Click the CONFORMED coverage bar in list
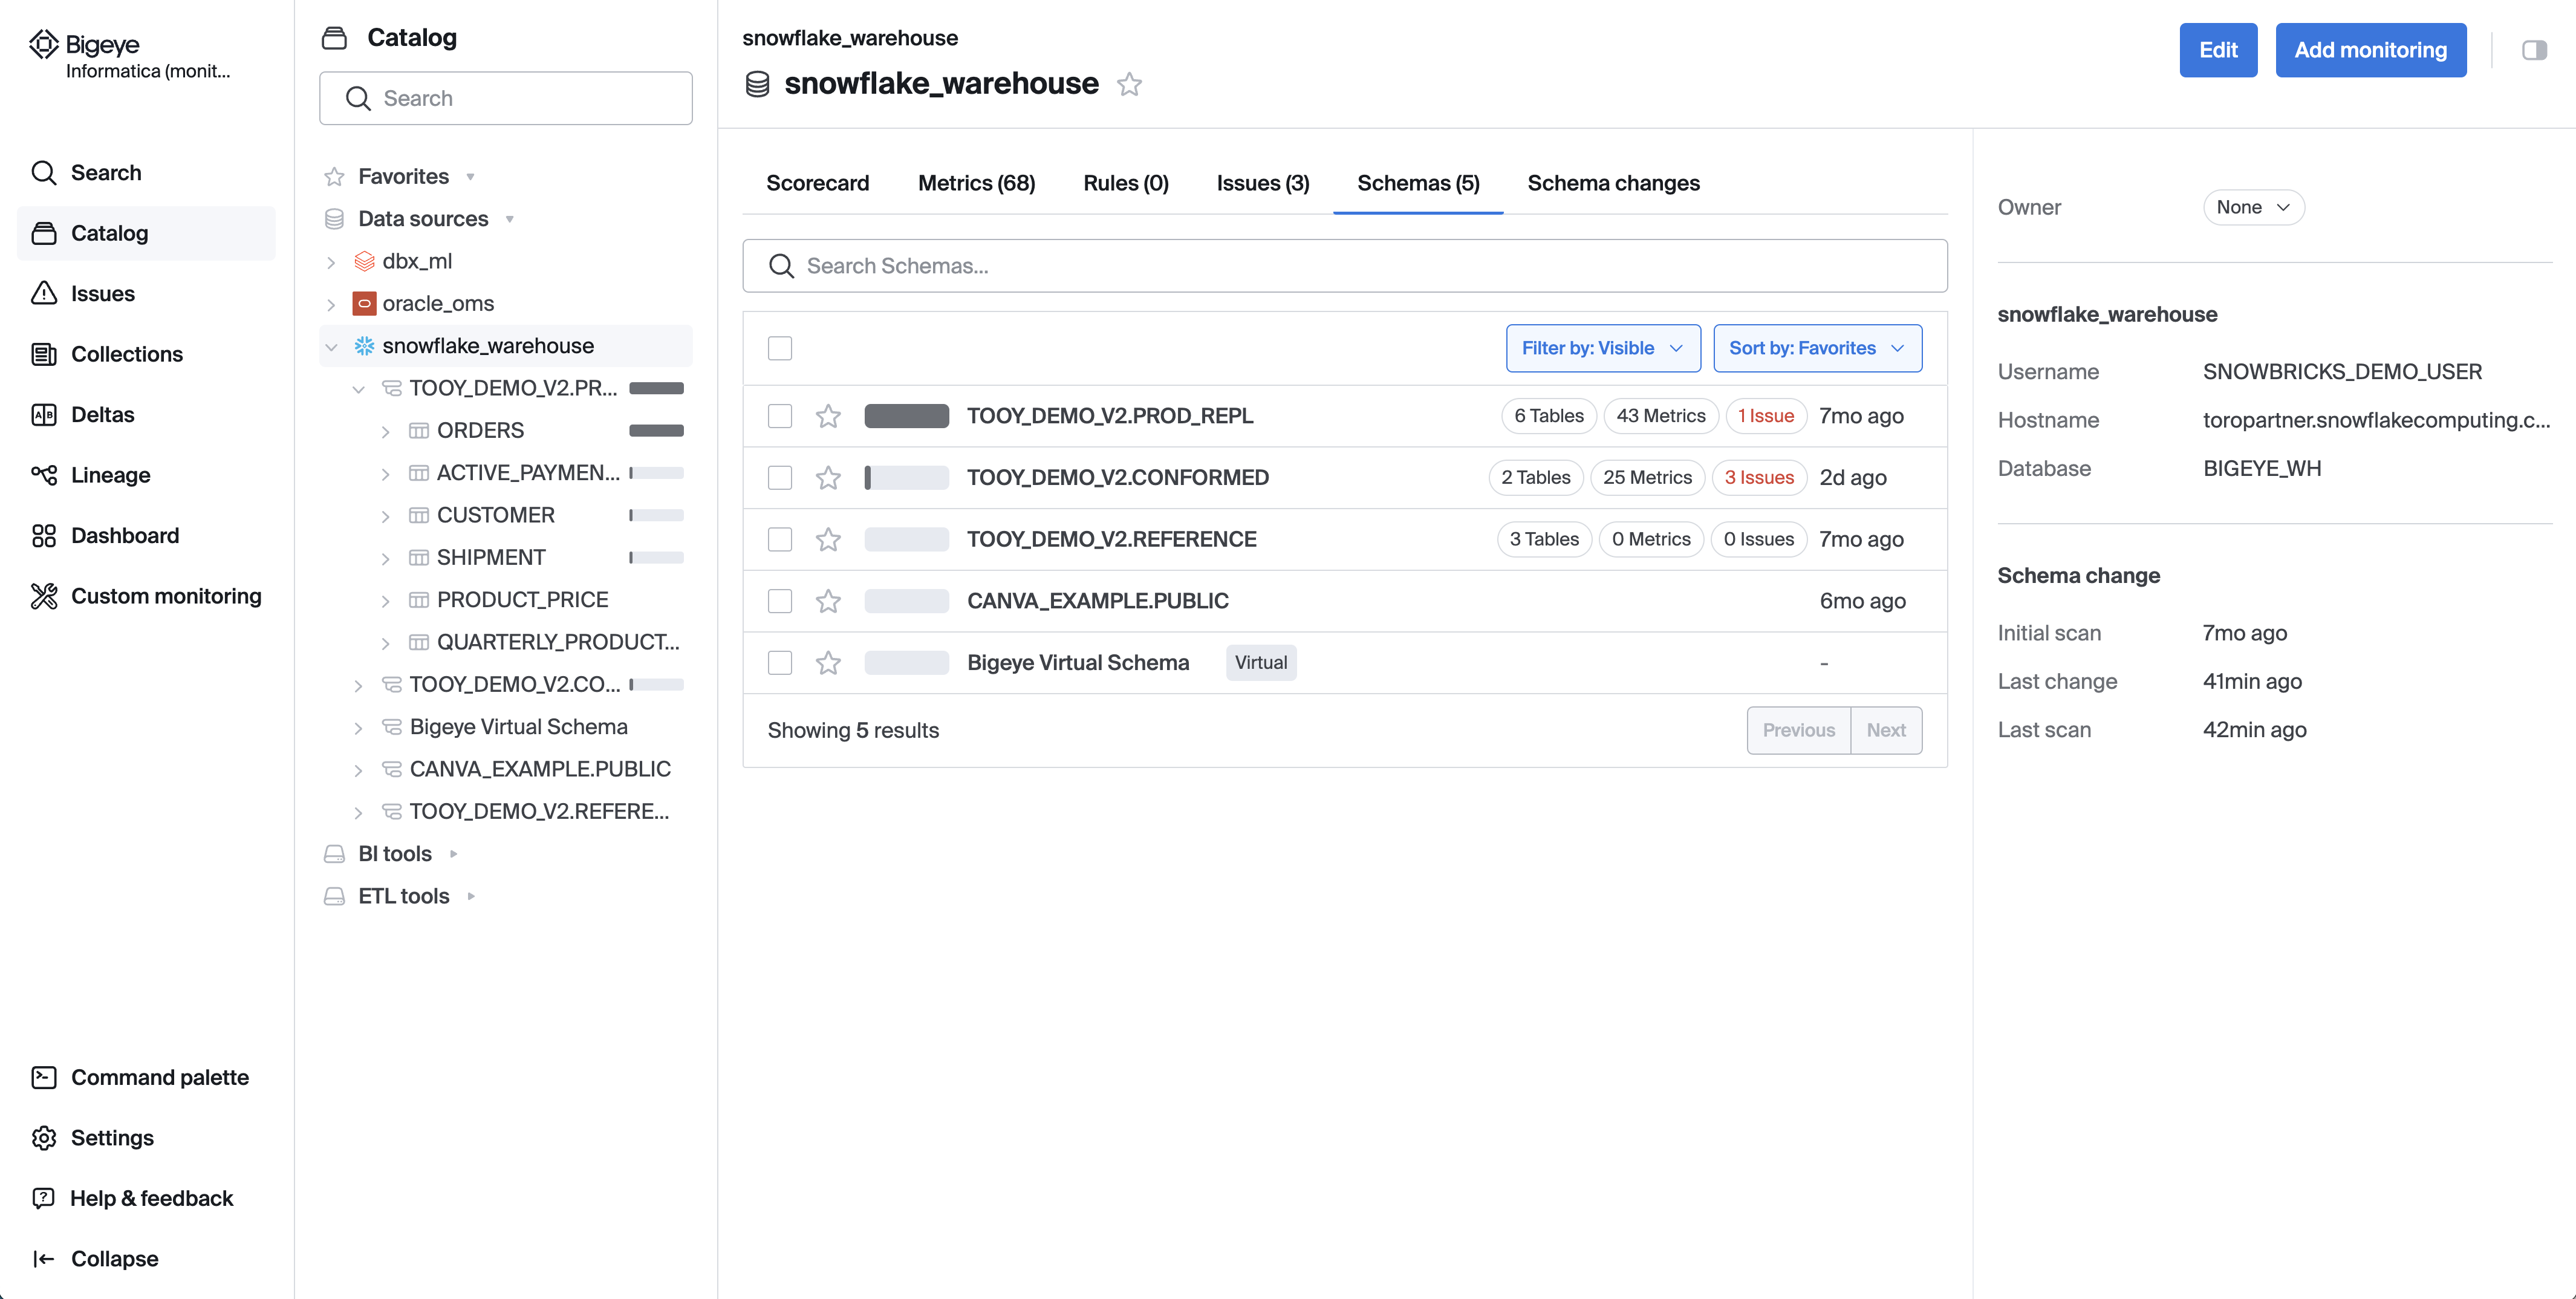The height and width of the screenshot is (1299, 2576). (906, 478)
